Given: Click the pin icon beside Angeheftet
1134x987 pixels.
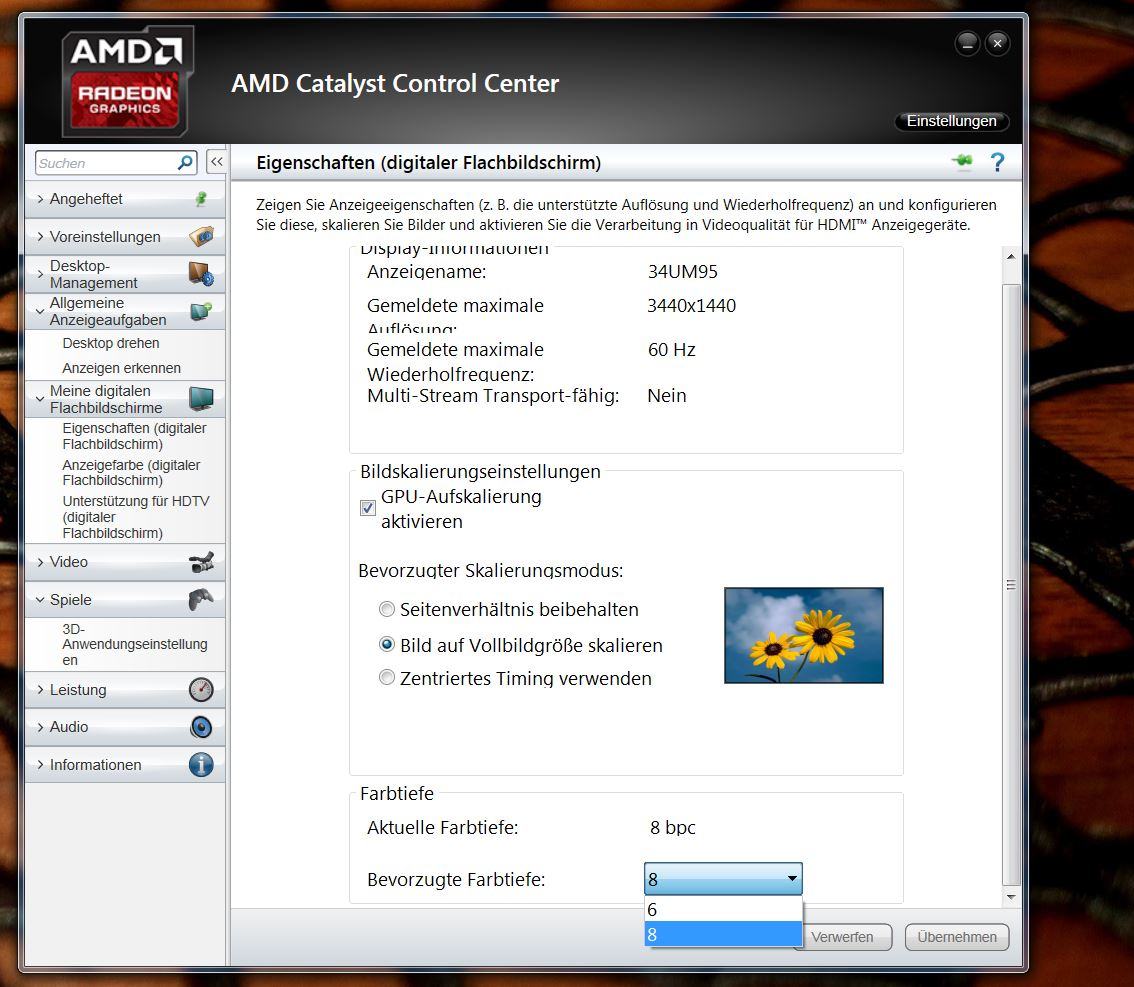Looking at the screenshot, I should [x=201, y=199].
